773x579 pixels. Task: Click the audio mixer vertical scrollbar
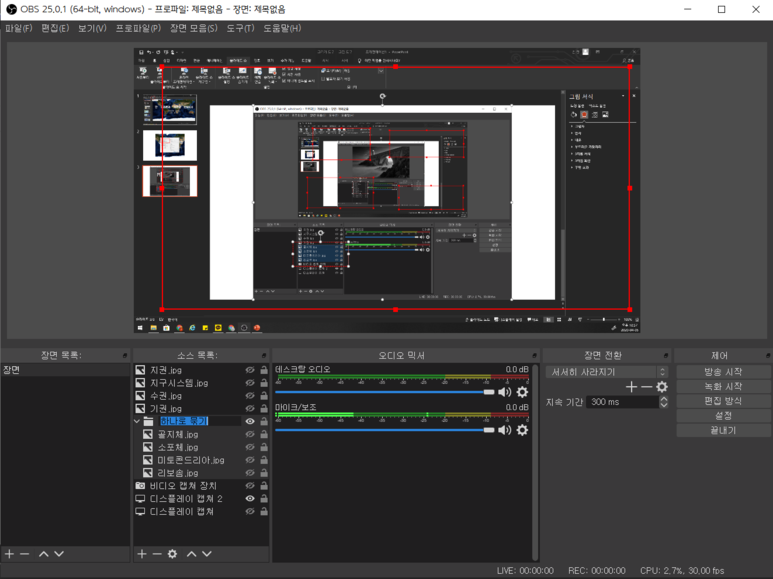pyautogui.click(x=535, y=462)
